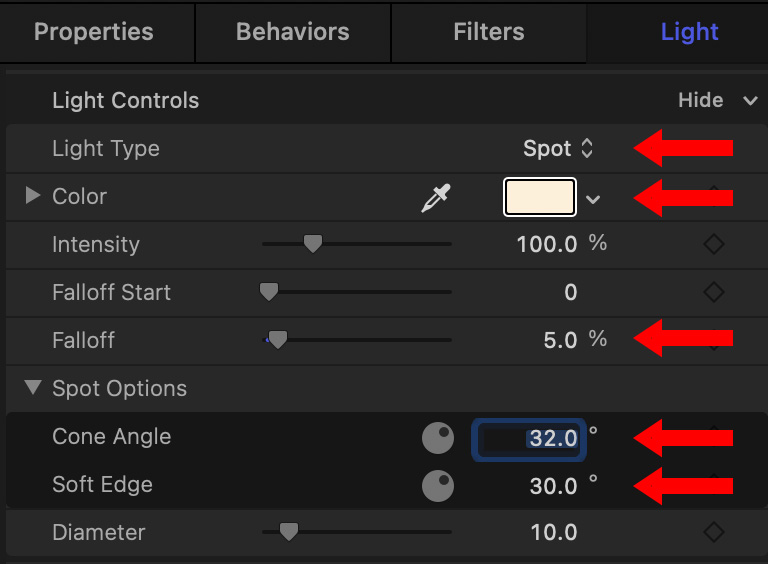Open the Behaviors tab
The image size is (768, 564).
(x=292, y=32)
